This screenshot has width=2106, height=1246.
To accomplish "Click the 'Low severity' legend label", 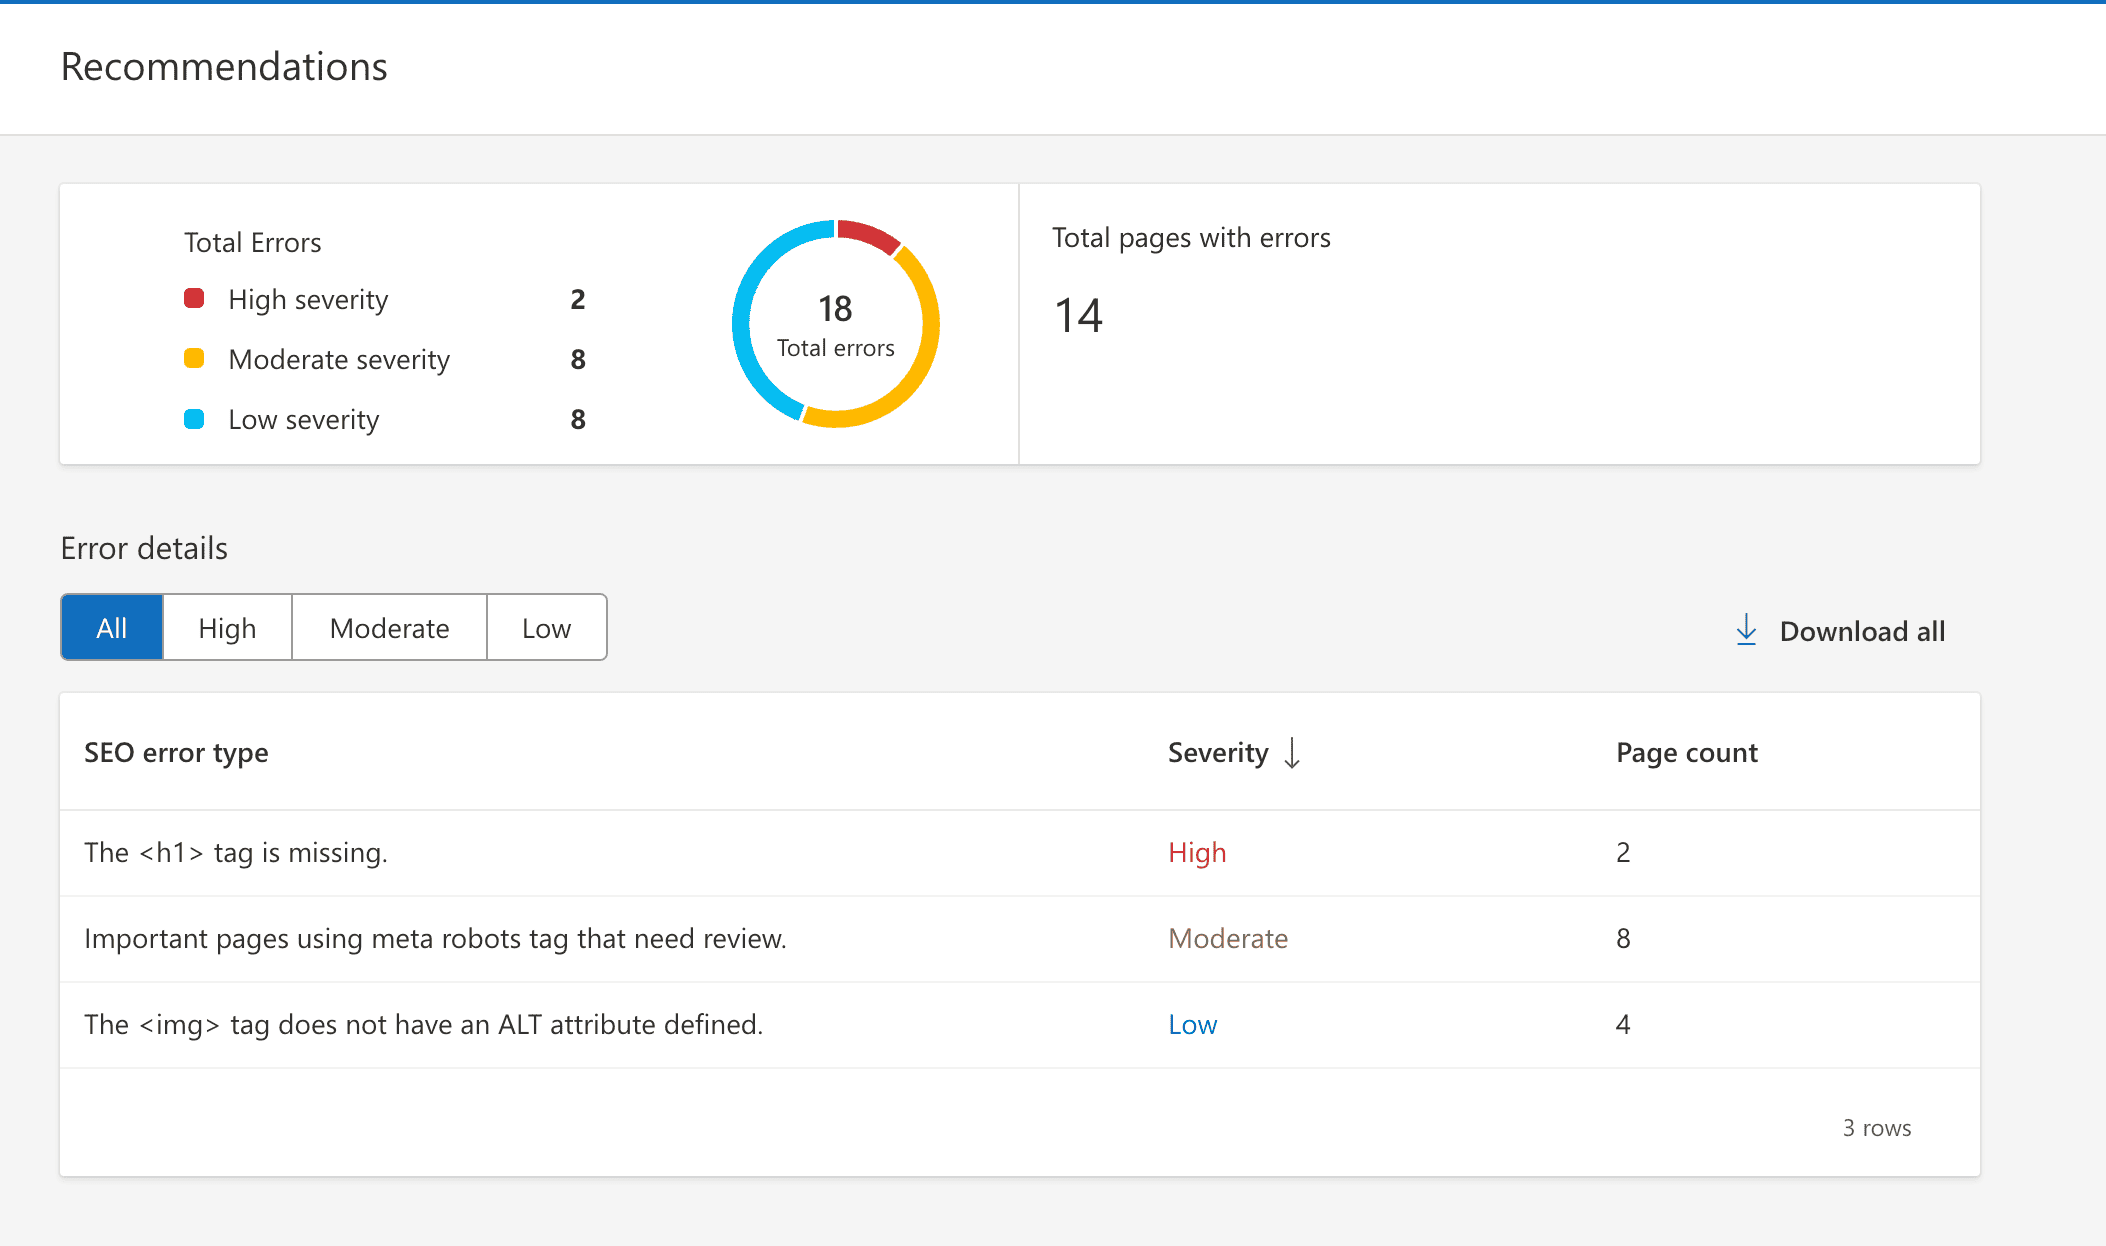I will 304,420.
